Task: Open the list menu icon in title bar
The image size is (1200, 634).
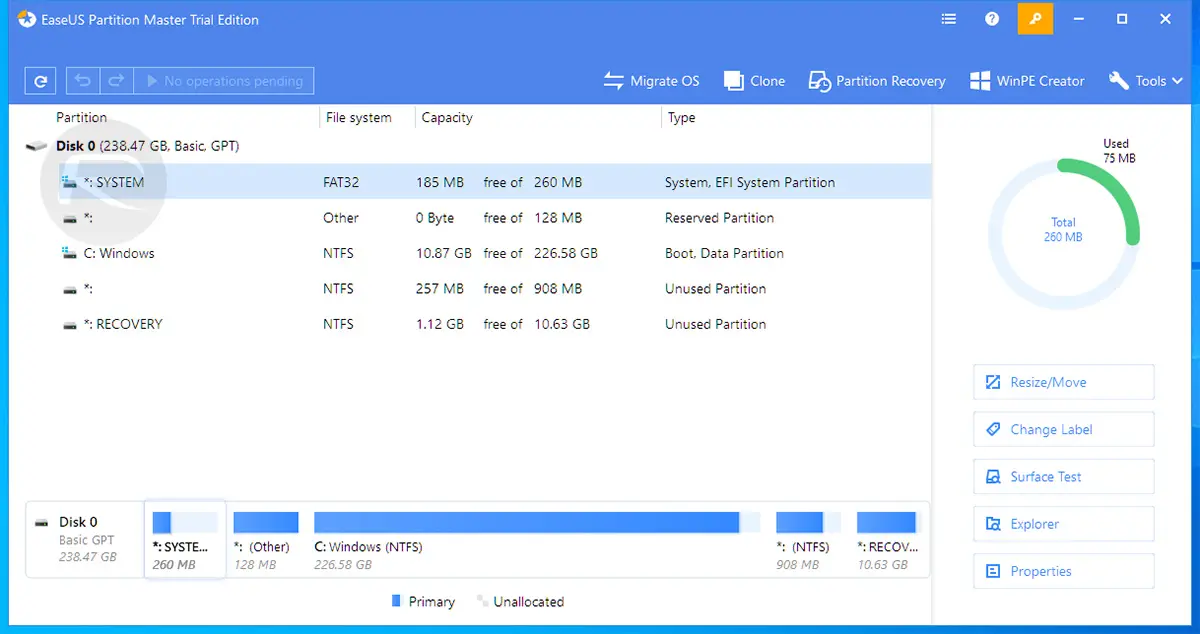Action: [x=949, y=19]
